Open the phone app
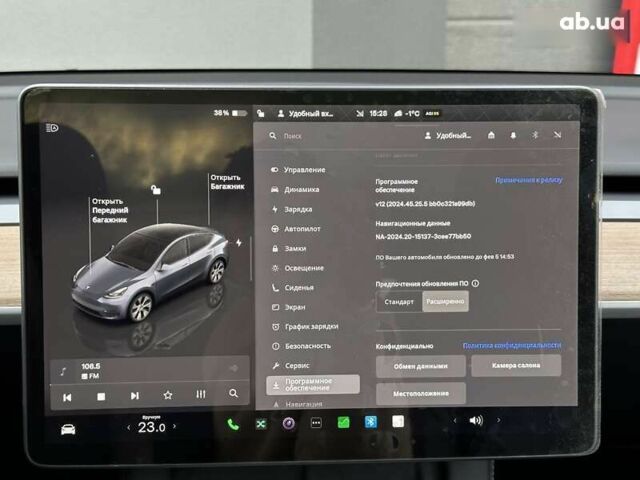 (x=233, y=424)
